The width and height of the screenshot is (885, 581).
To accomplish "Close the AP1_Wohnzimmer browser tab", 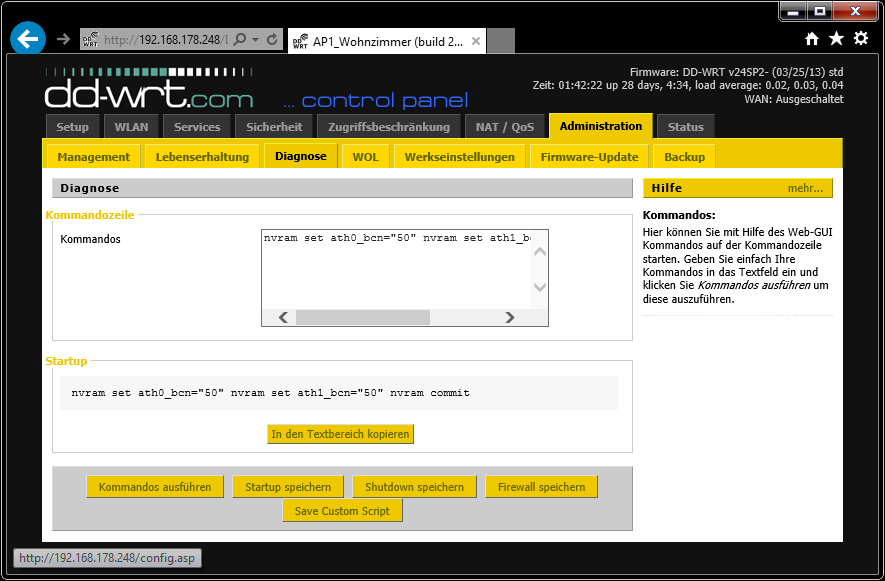I will [476, 41].
